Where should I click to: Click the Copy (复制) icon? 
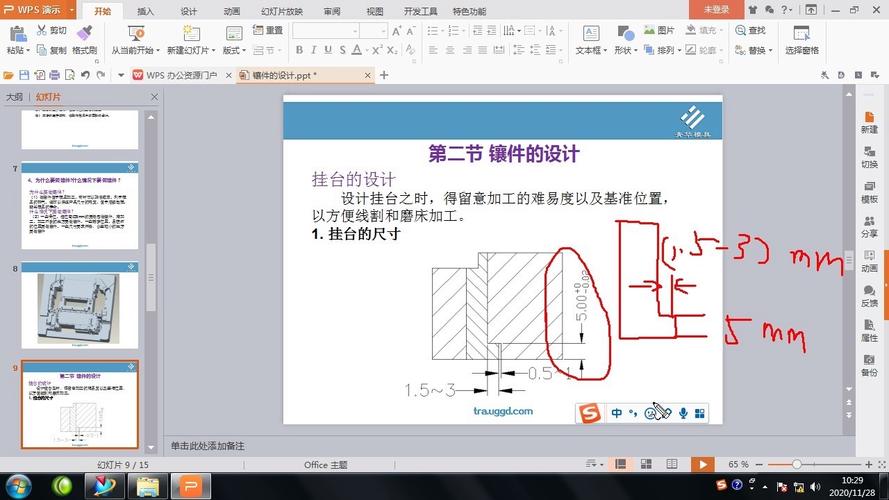click(52, 50)
